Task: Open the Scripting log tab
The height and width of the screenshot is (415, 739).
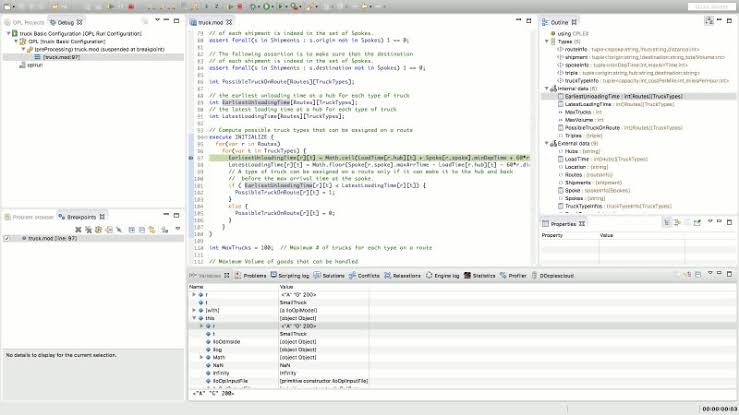Action: 290,276
